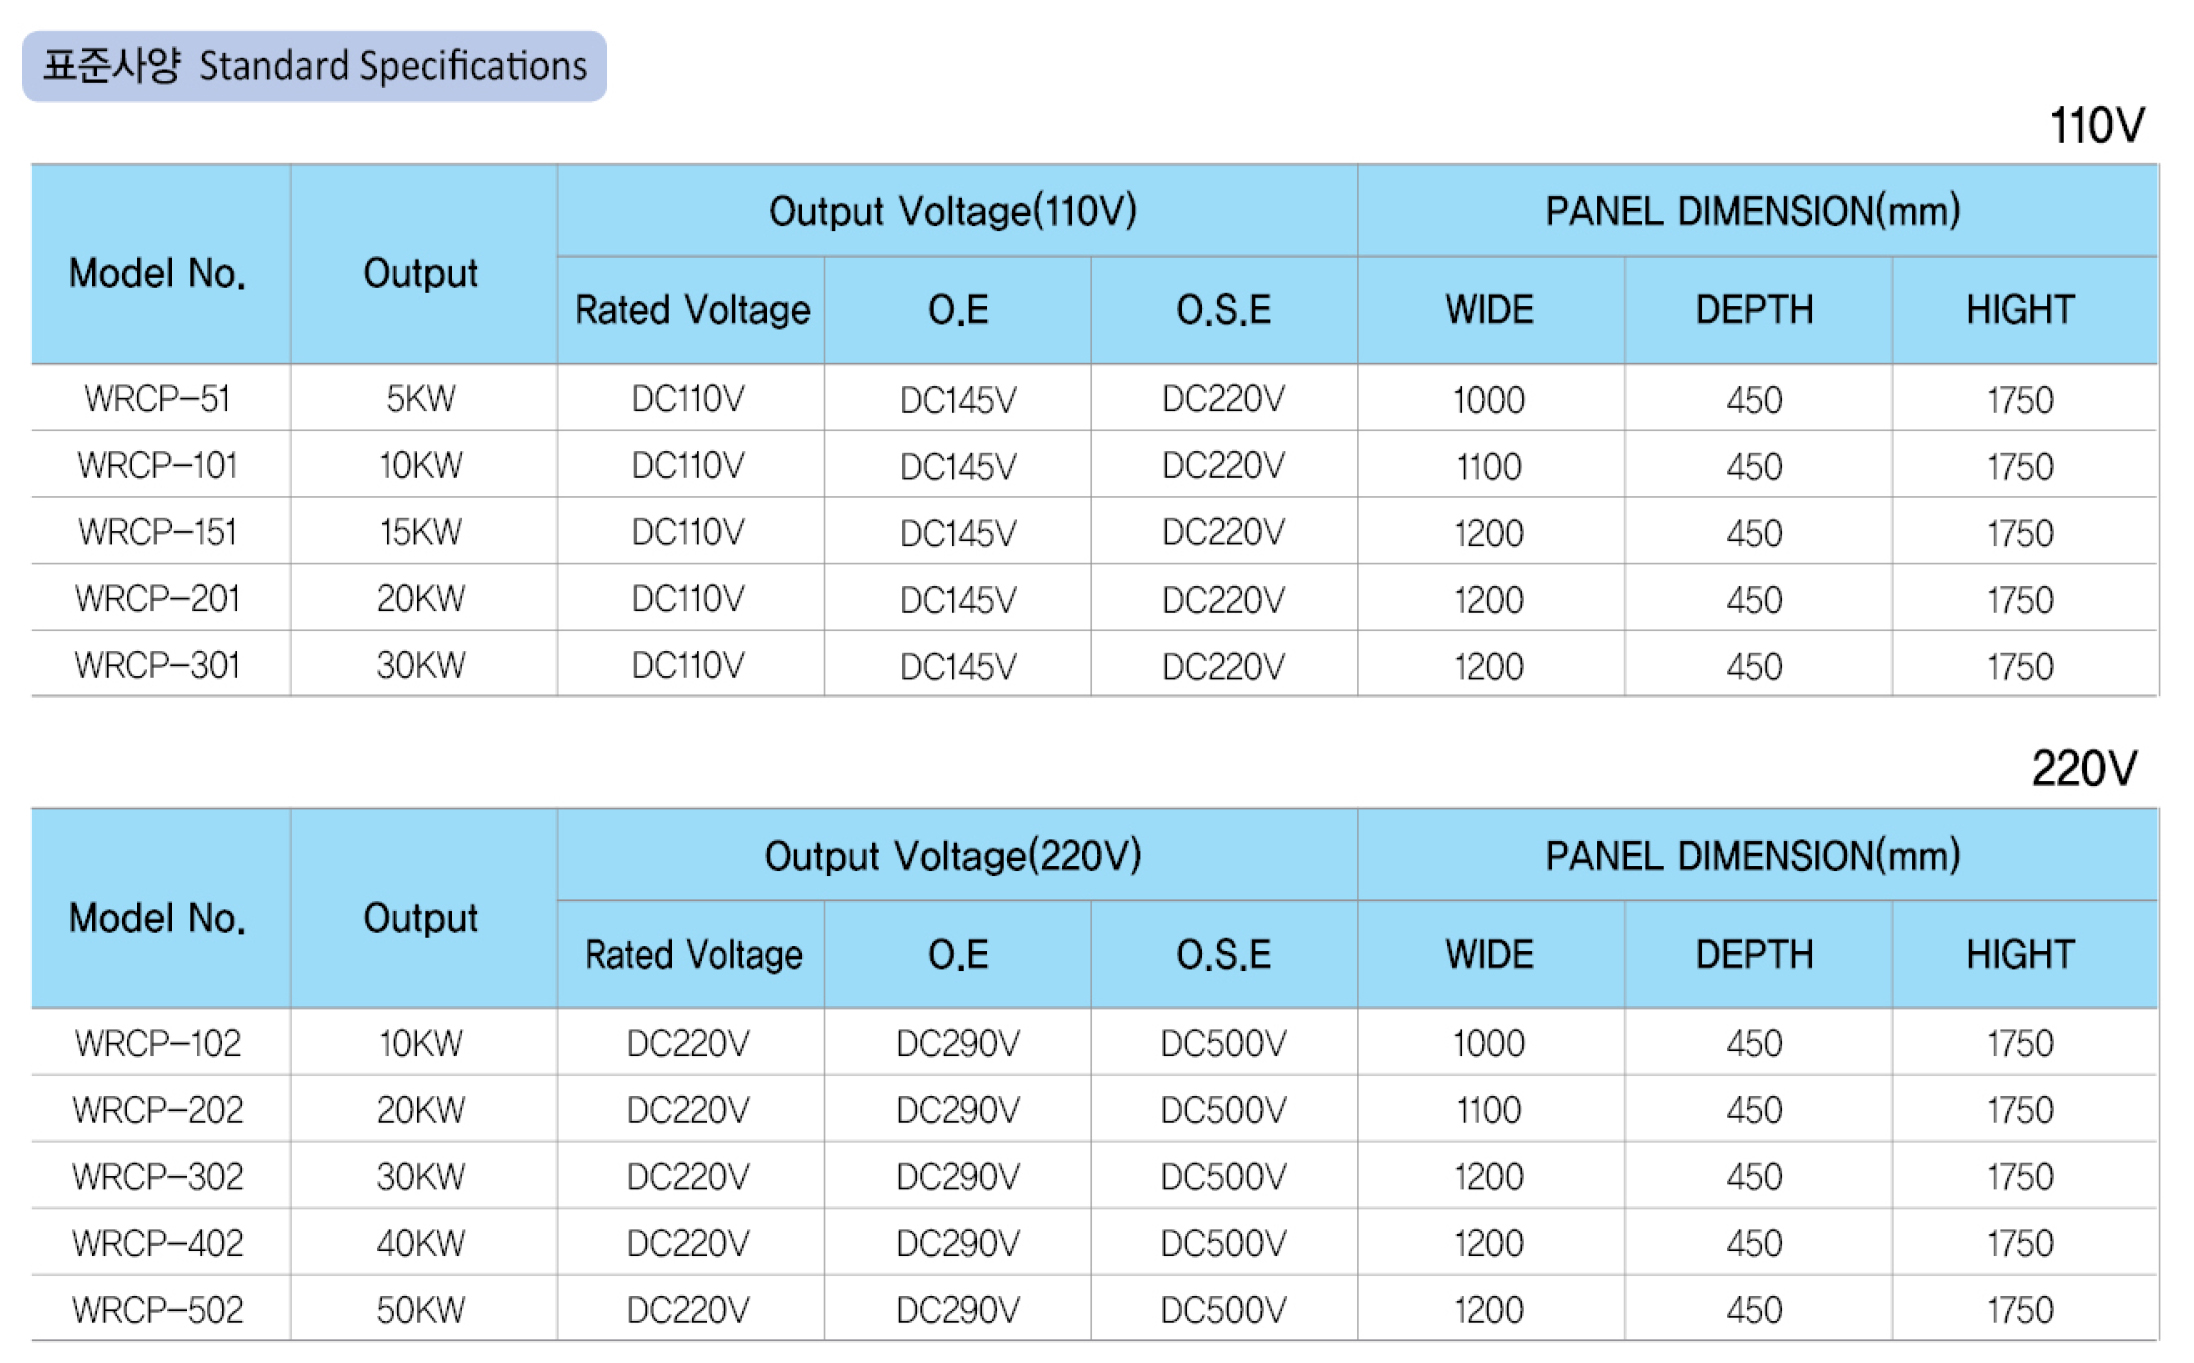The width and height of the screenshot is (2194, 1363).
Task: Click the 220V label above second table
Action: click(2083, 769)
